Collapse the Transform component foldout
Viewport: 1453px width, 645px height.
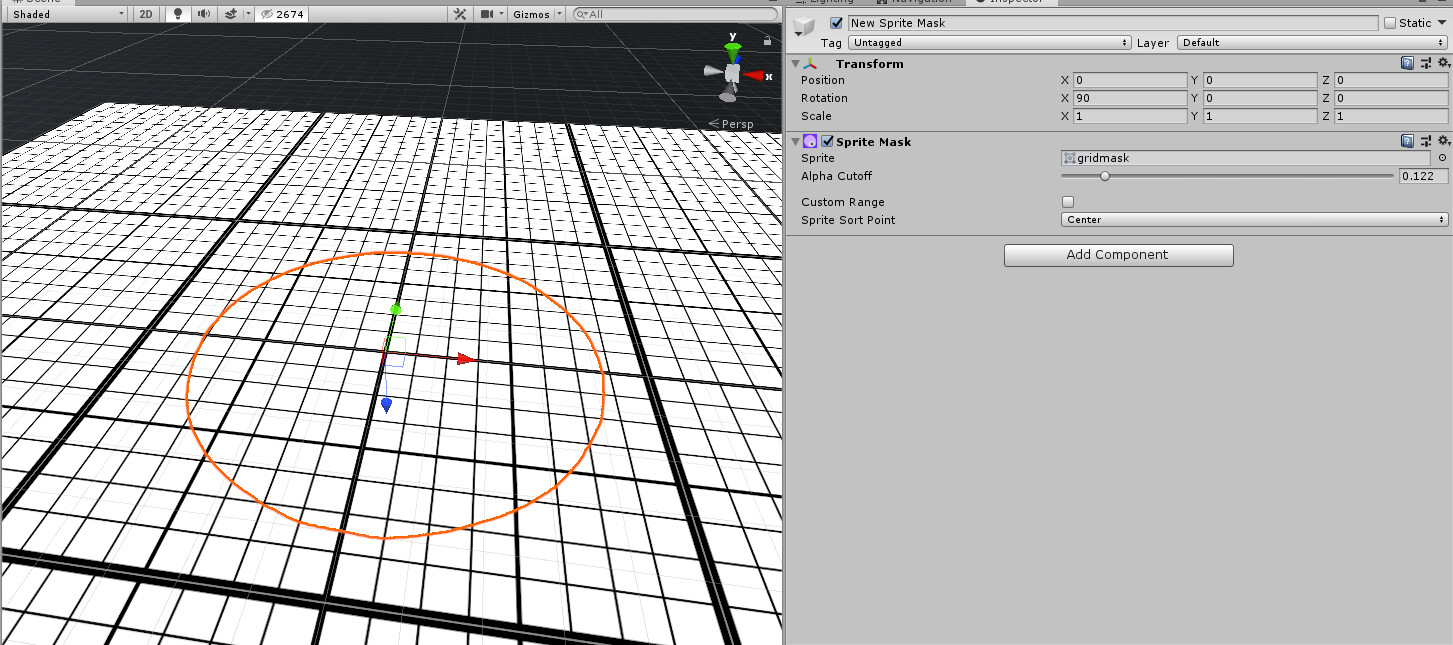pos(795,63)
